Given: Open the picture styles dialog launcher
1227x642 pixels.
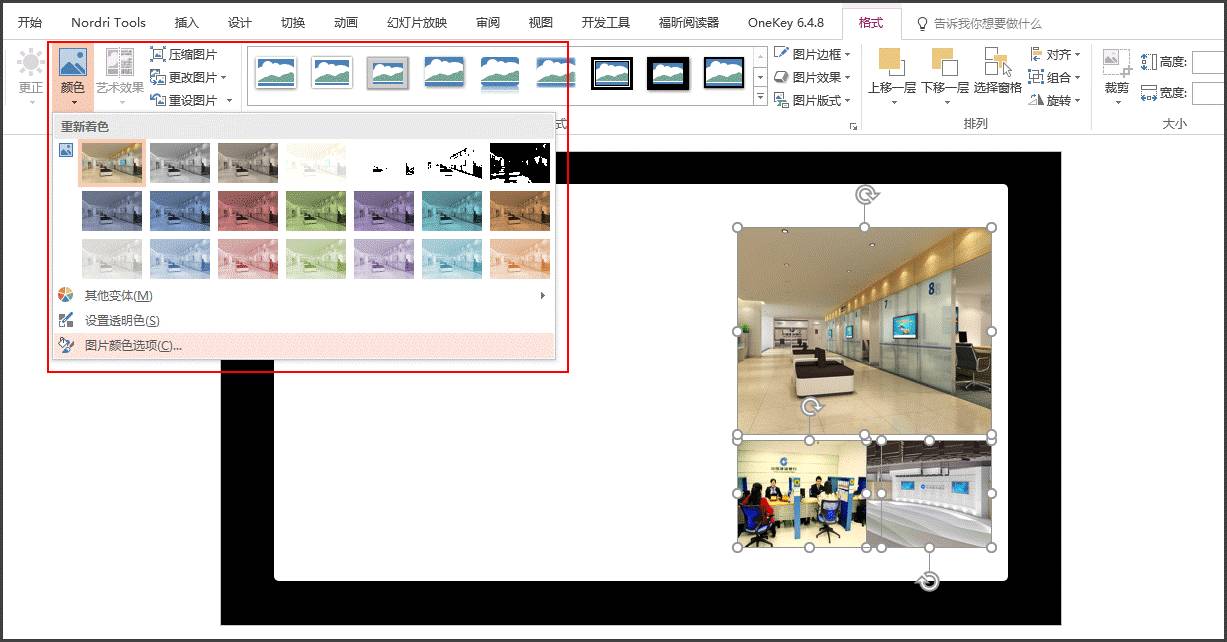Looking at the screenshot, I should [x=853, y=126].
